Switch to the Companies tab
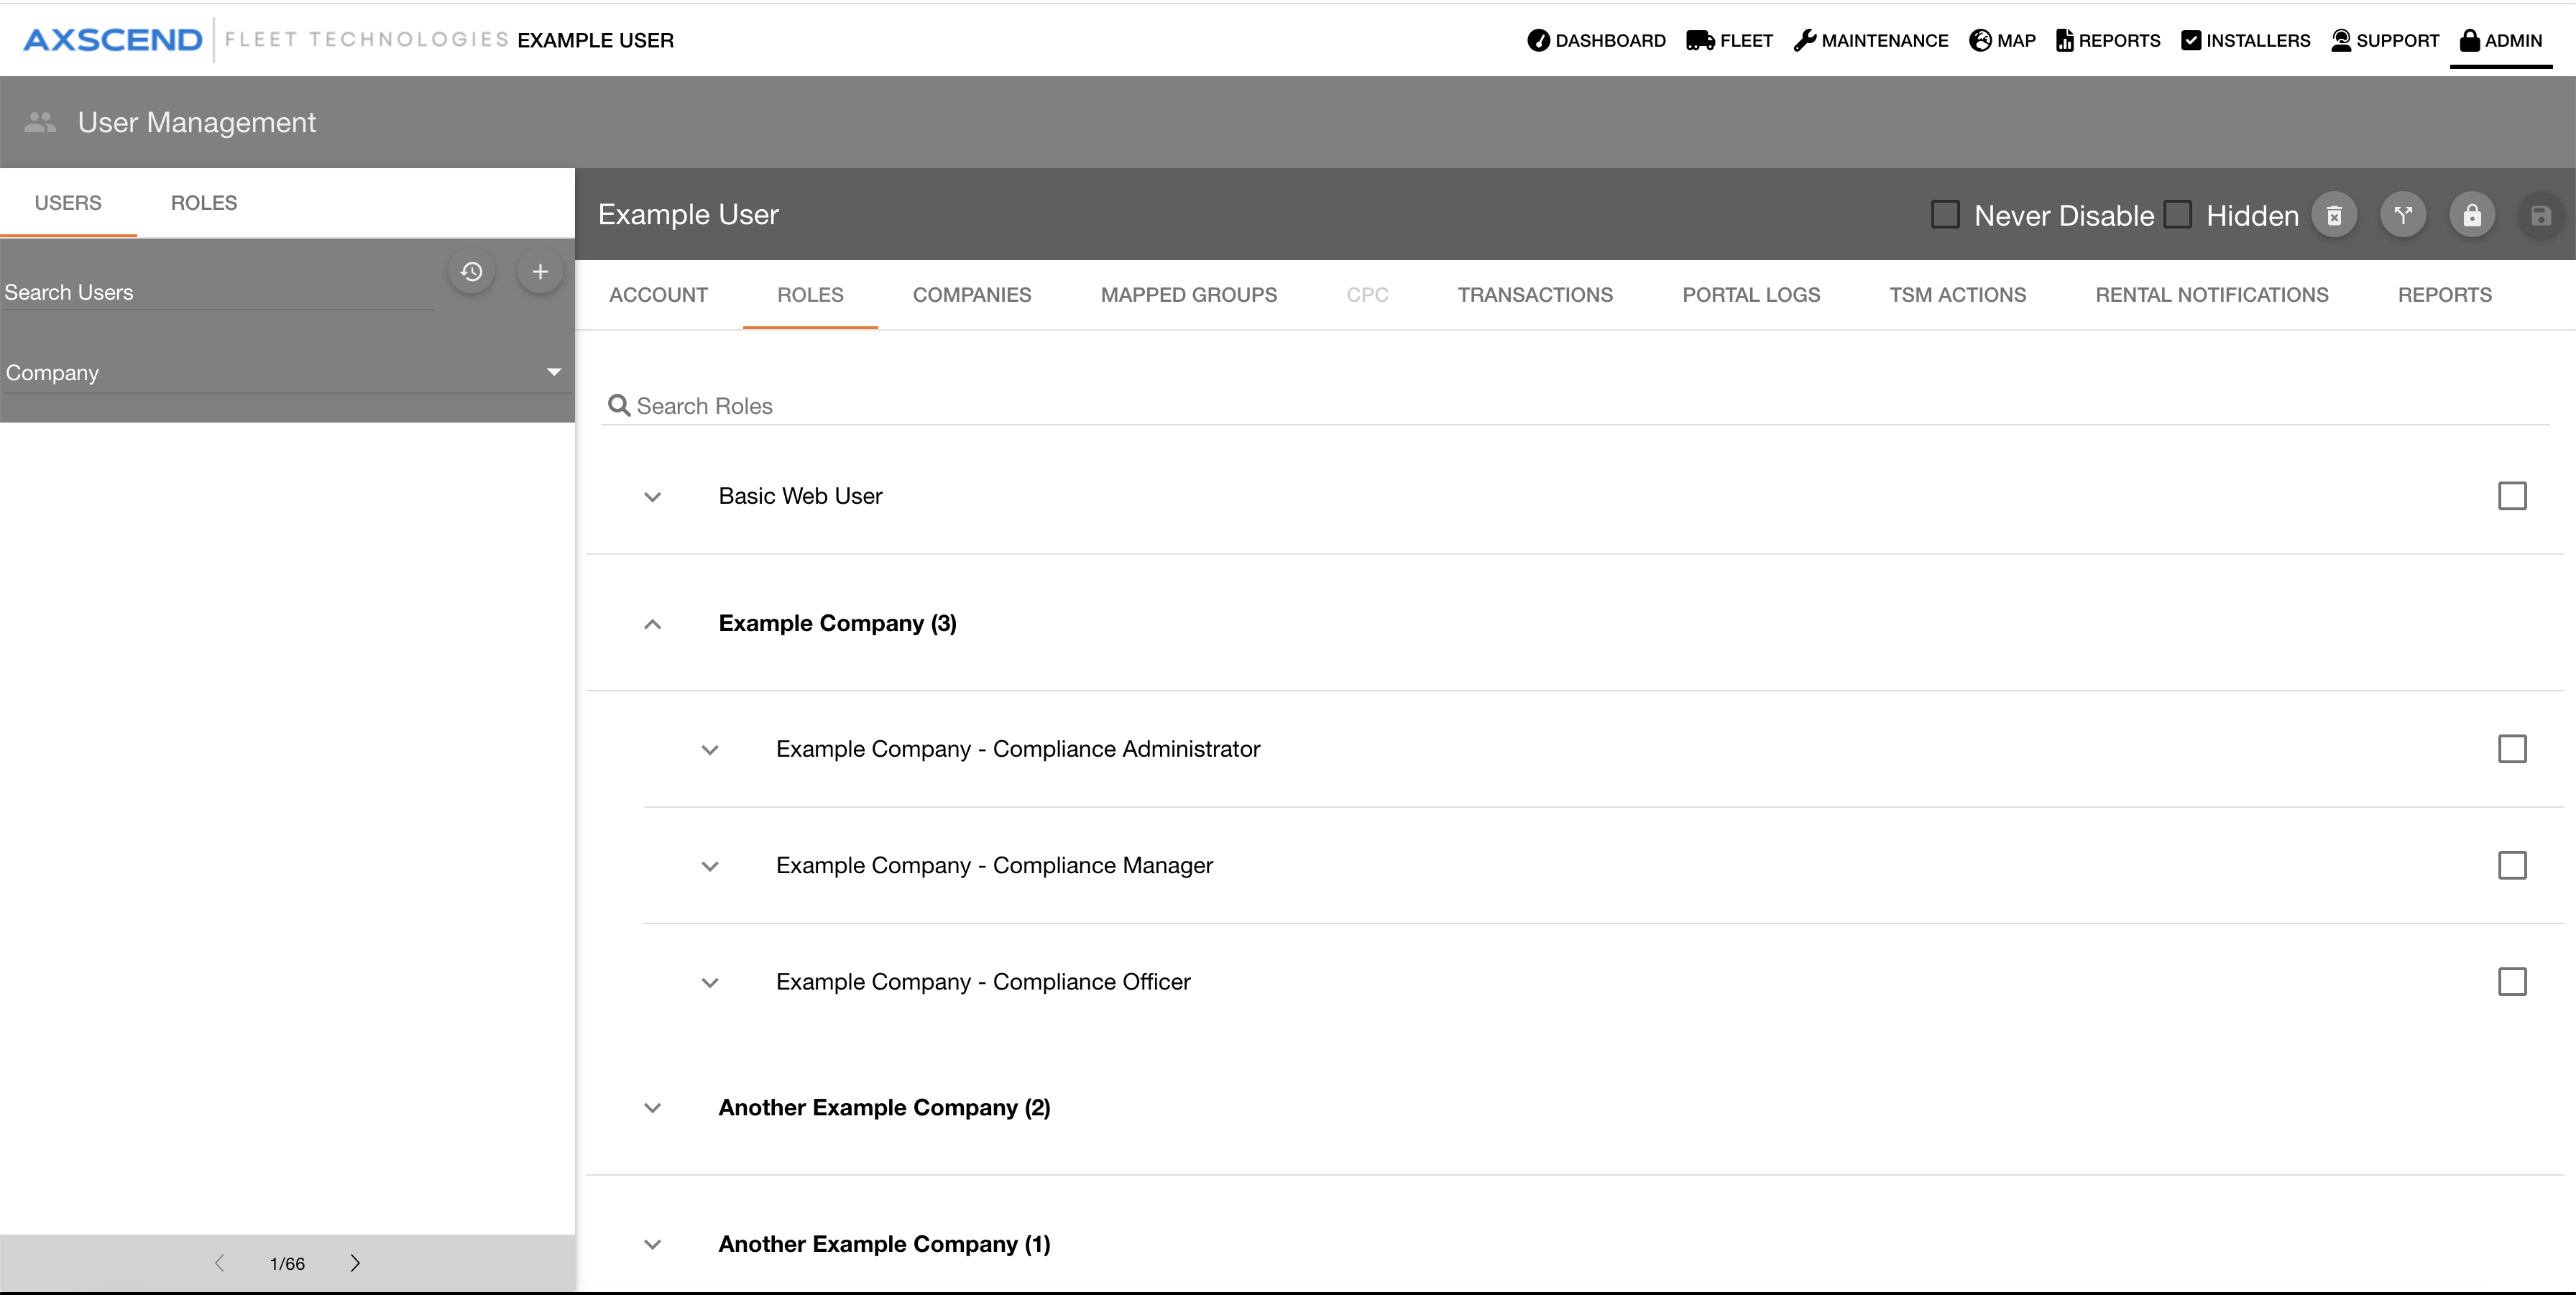 click(x=971, y=295)
